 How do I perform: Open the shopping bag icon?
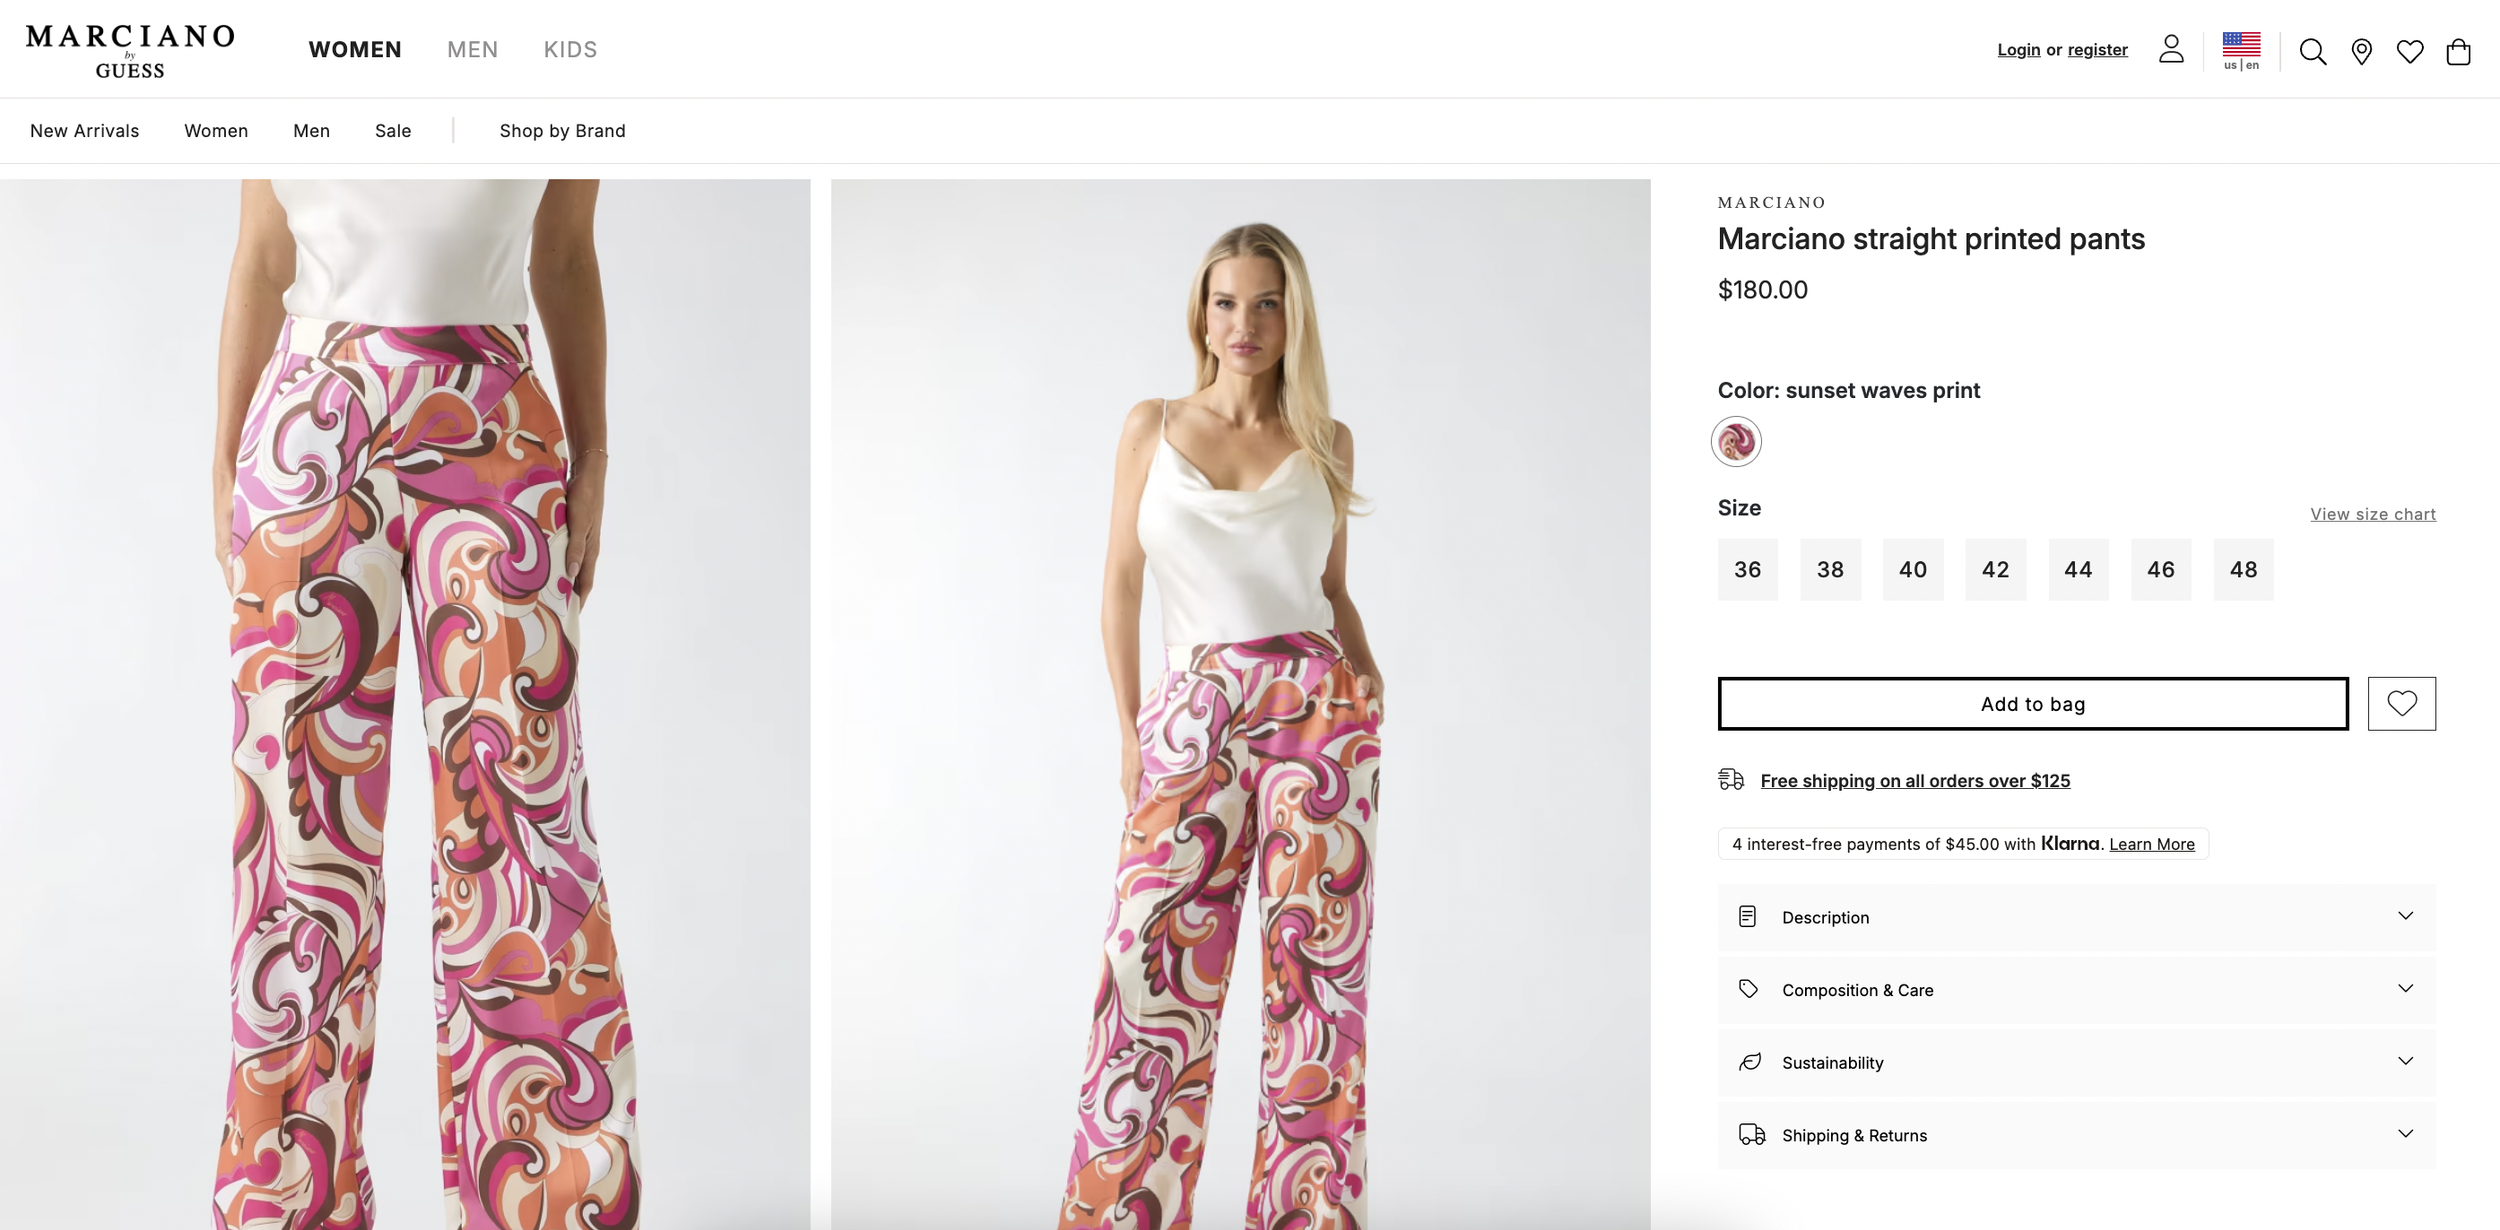[x=2458, y=52]
